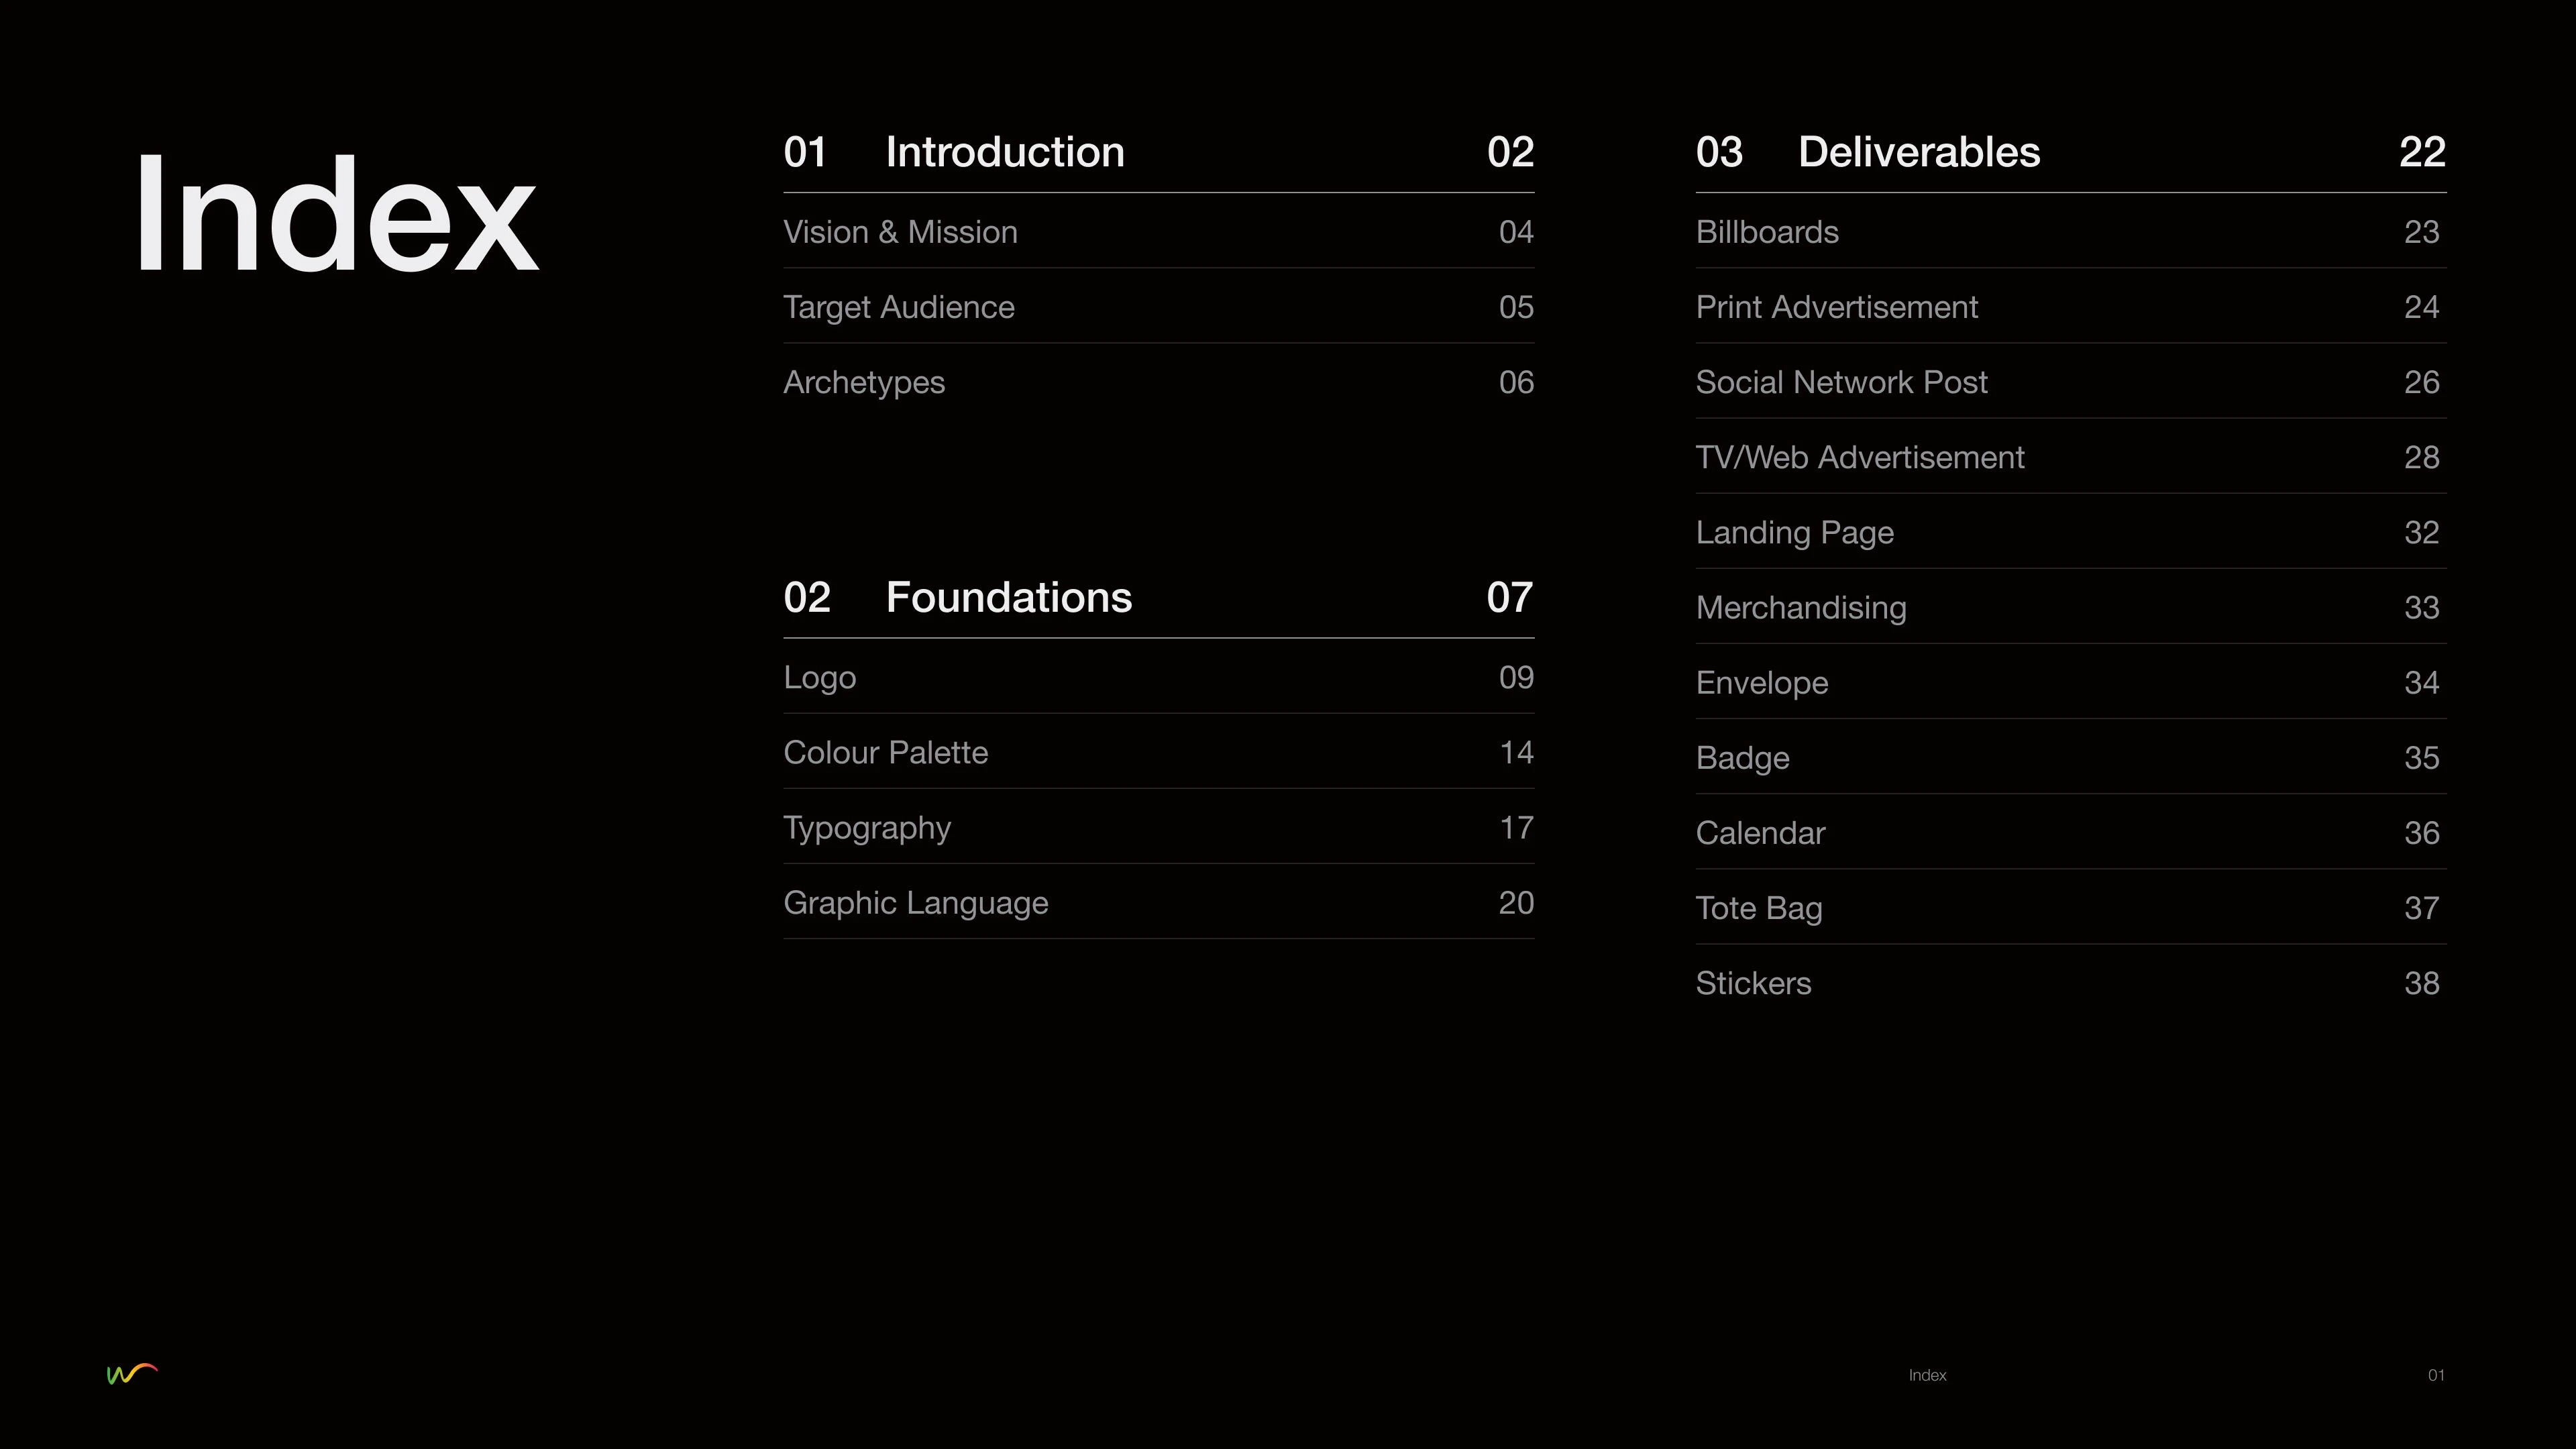Open the Print Advertisement entry
Screen dimensions: 2576x1449
(1836, 307)
